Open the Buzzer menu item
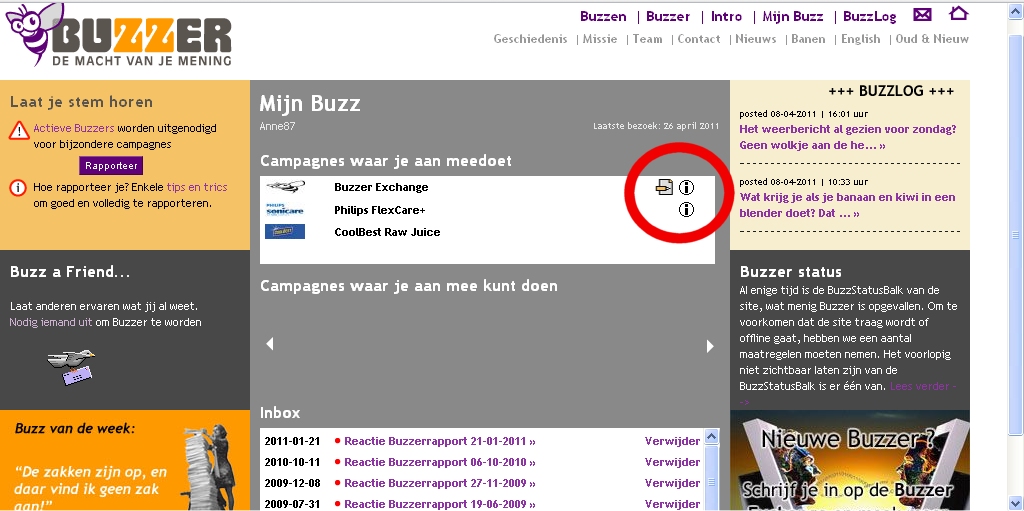 (x=668, y=16)
